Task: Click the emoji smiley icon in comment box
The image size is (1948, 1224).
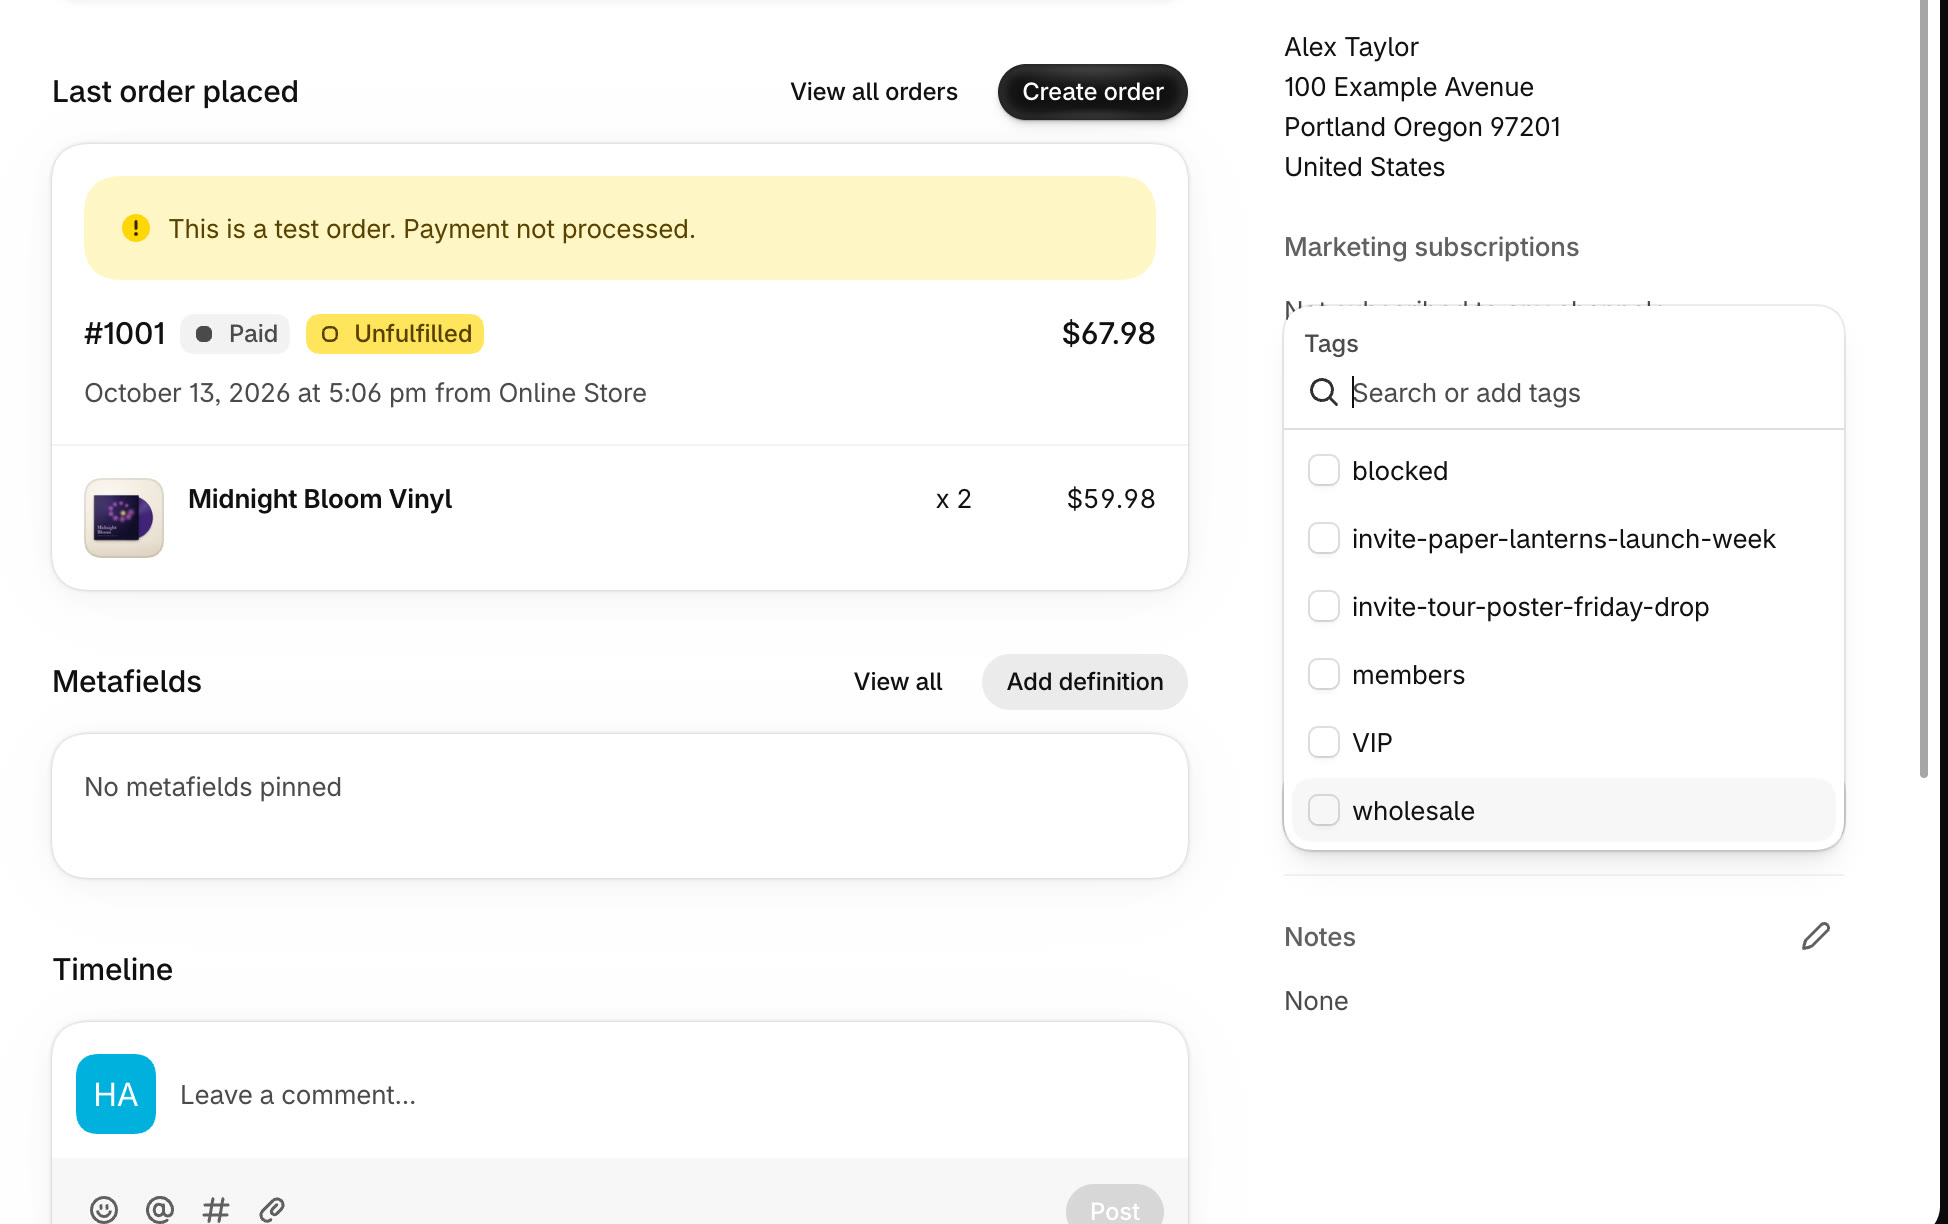Action: (104, 1209)
